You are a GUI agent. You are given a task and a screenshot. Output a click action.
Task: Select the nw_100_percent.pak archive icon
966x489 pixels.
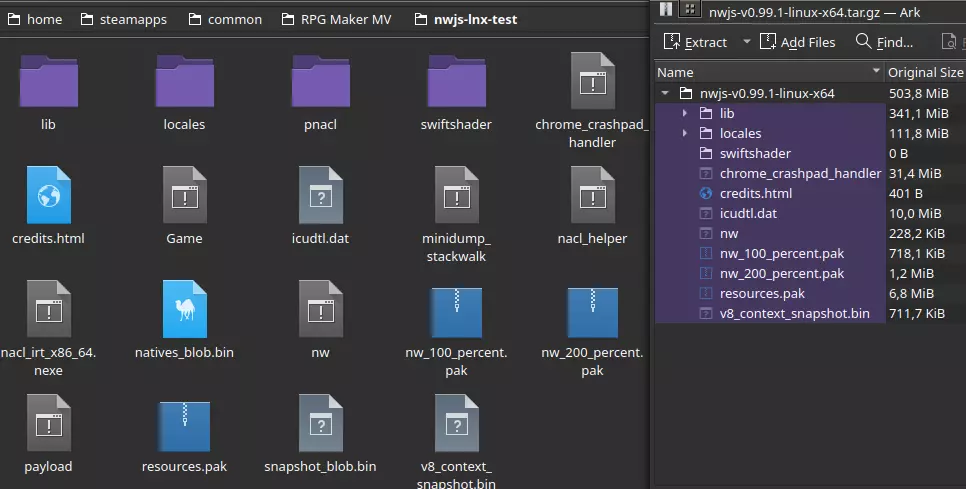coord(457,312)
